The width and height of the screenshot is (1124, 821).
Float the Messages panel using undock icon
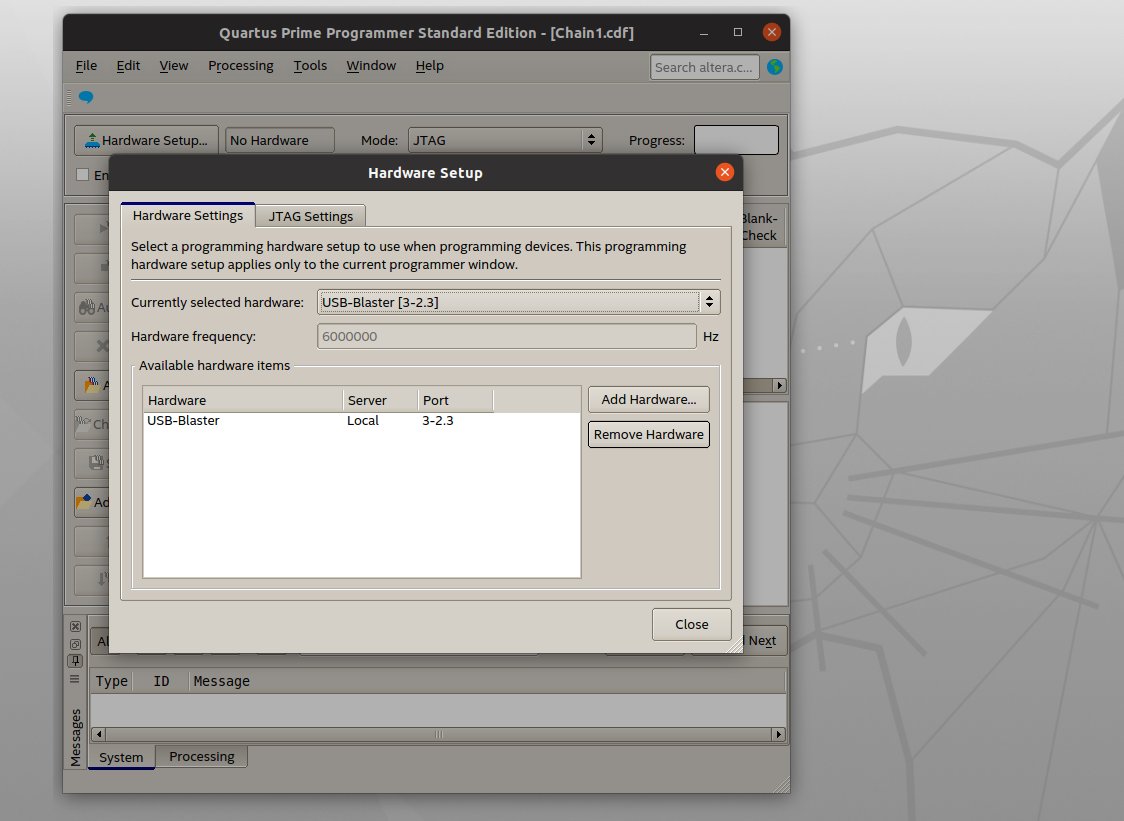coord(75,644)
